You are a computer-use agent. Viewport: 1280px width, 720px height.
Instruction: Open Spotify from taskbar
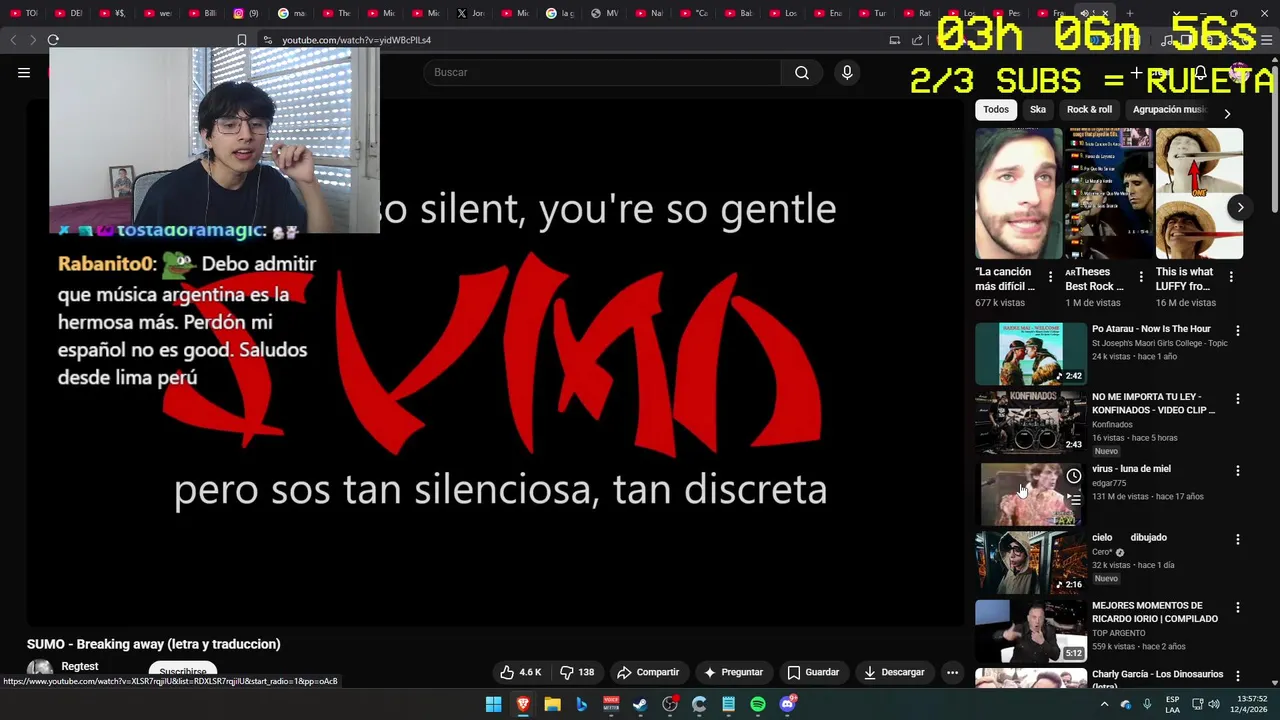pyautogui.click(x=758, y=704)
